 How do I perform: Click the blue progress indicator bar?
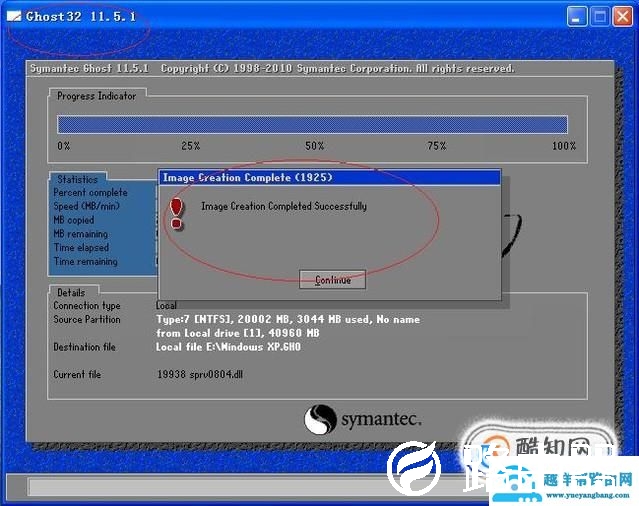(x=312, y=124)
